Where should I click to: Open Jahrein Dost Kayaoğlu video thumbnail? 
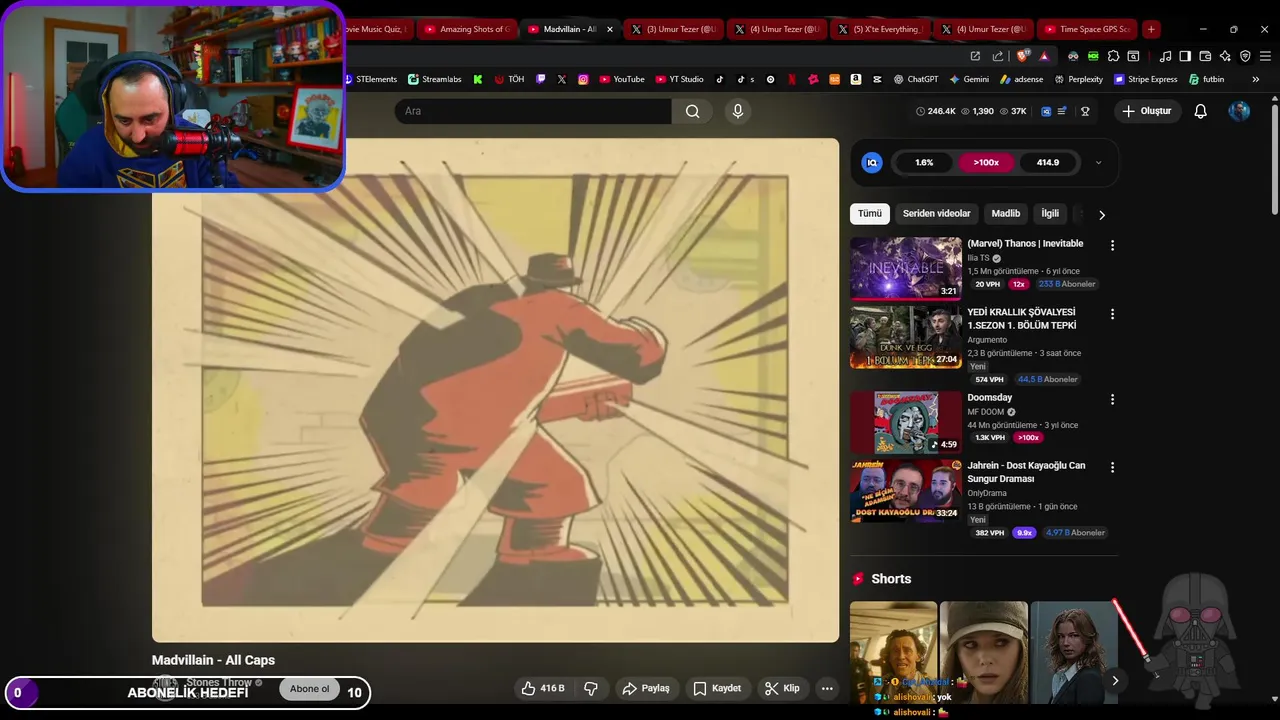click(x=906, y=490)
